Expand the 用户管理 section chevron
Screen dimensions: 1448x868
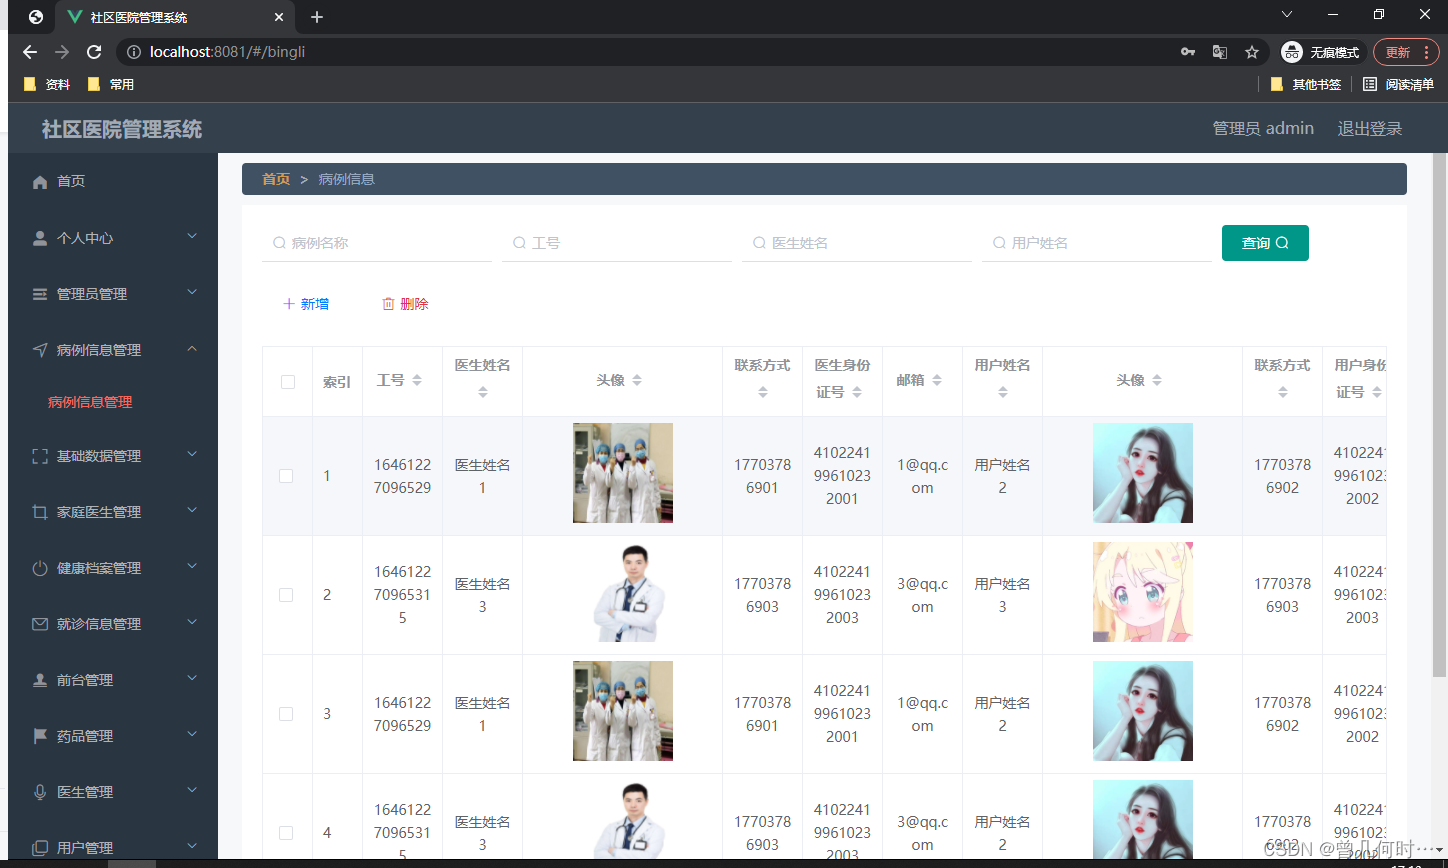[191, 846]
